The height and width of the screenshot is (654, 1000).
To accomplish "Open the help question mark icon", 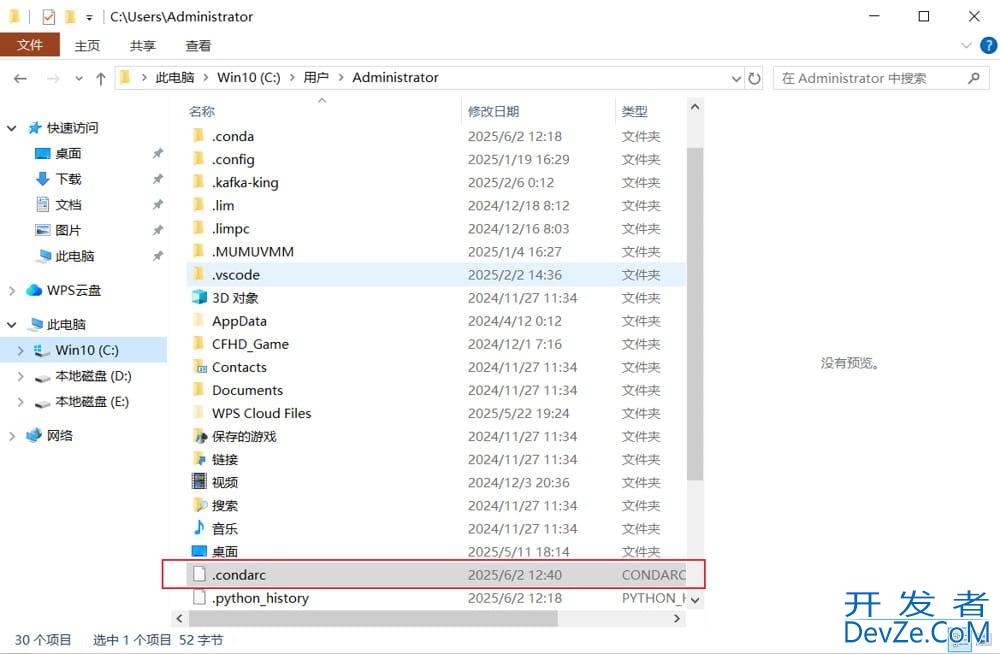I will [987, 46].
